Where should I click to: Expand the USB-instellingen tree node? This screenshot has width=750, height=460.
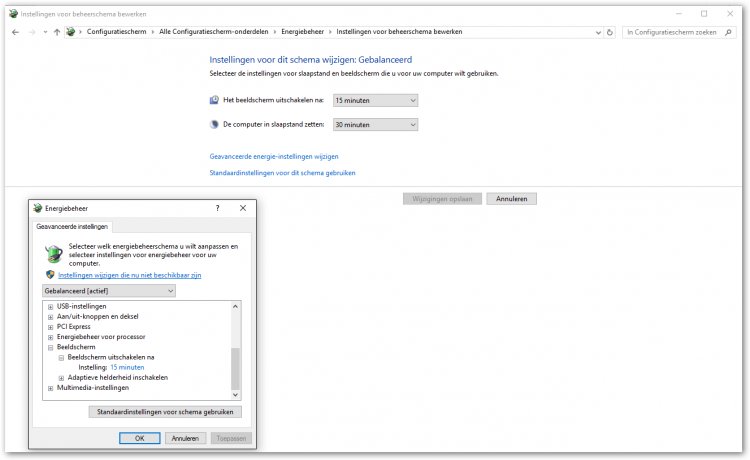click(x=50, y=306)
